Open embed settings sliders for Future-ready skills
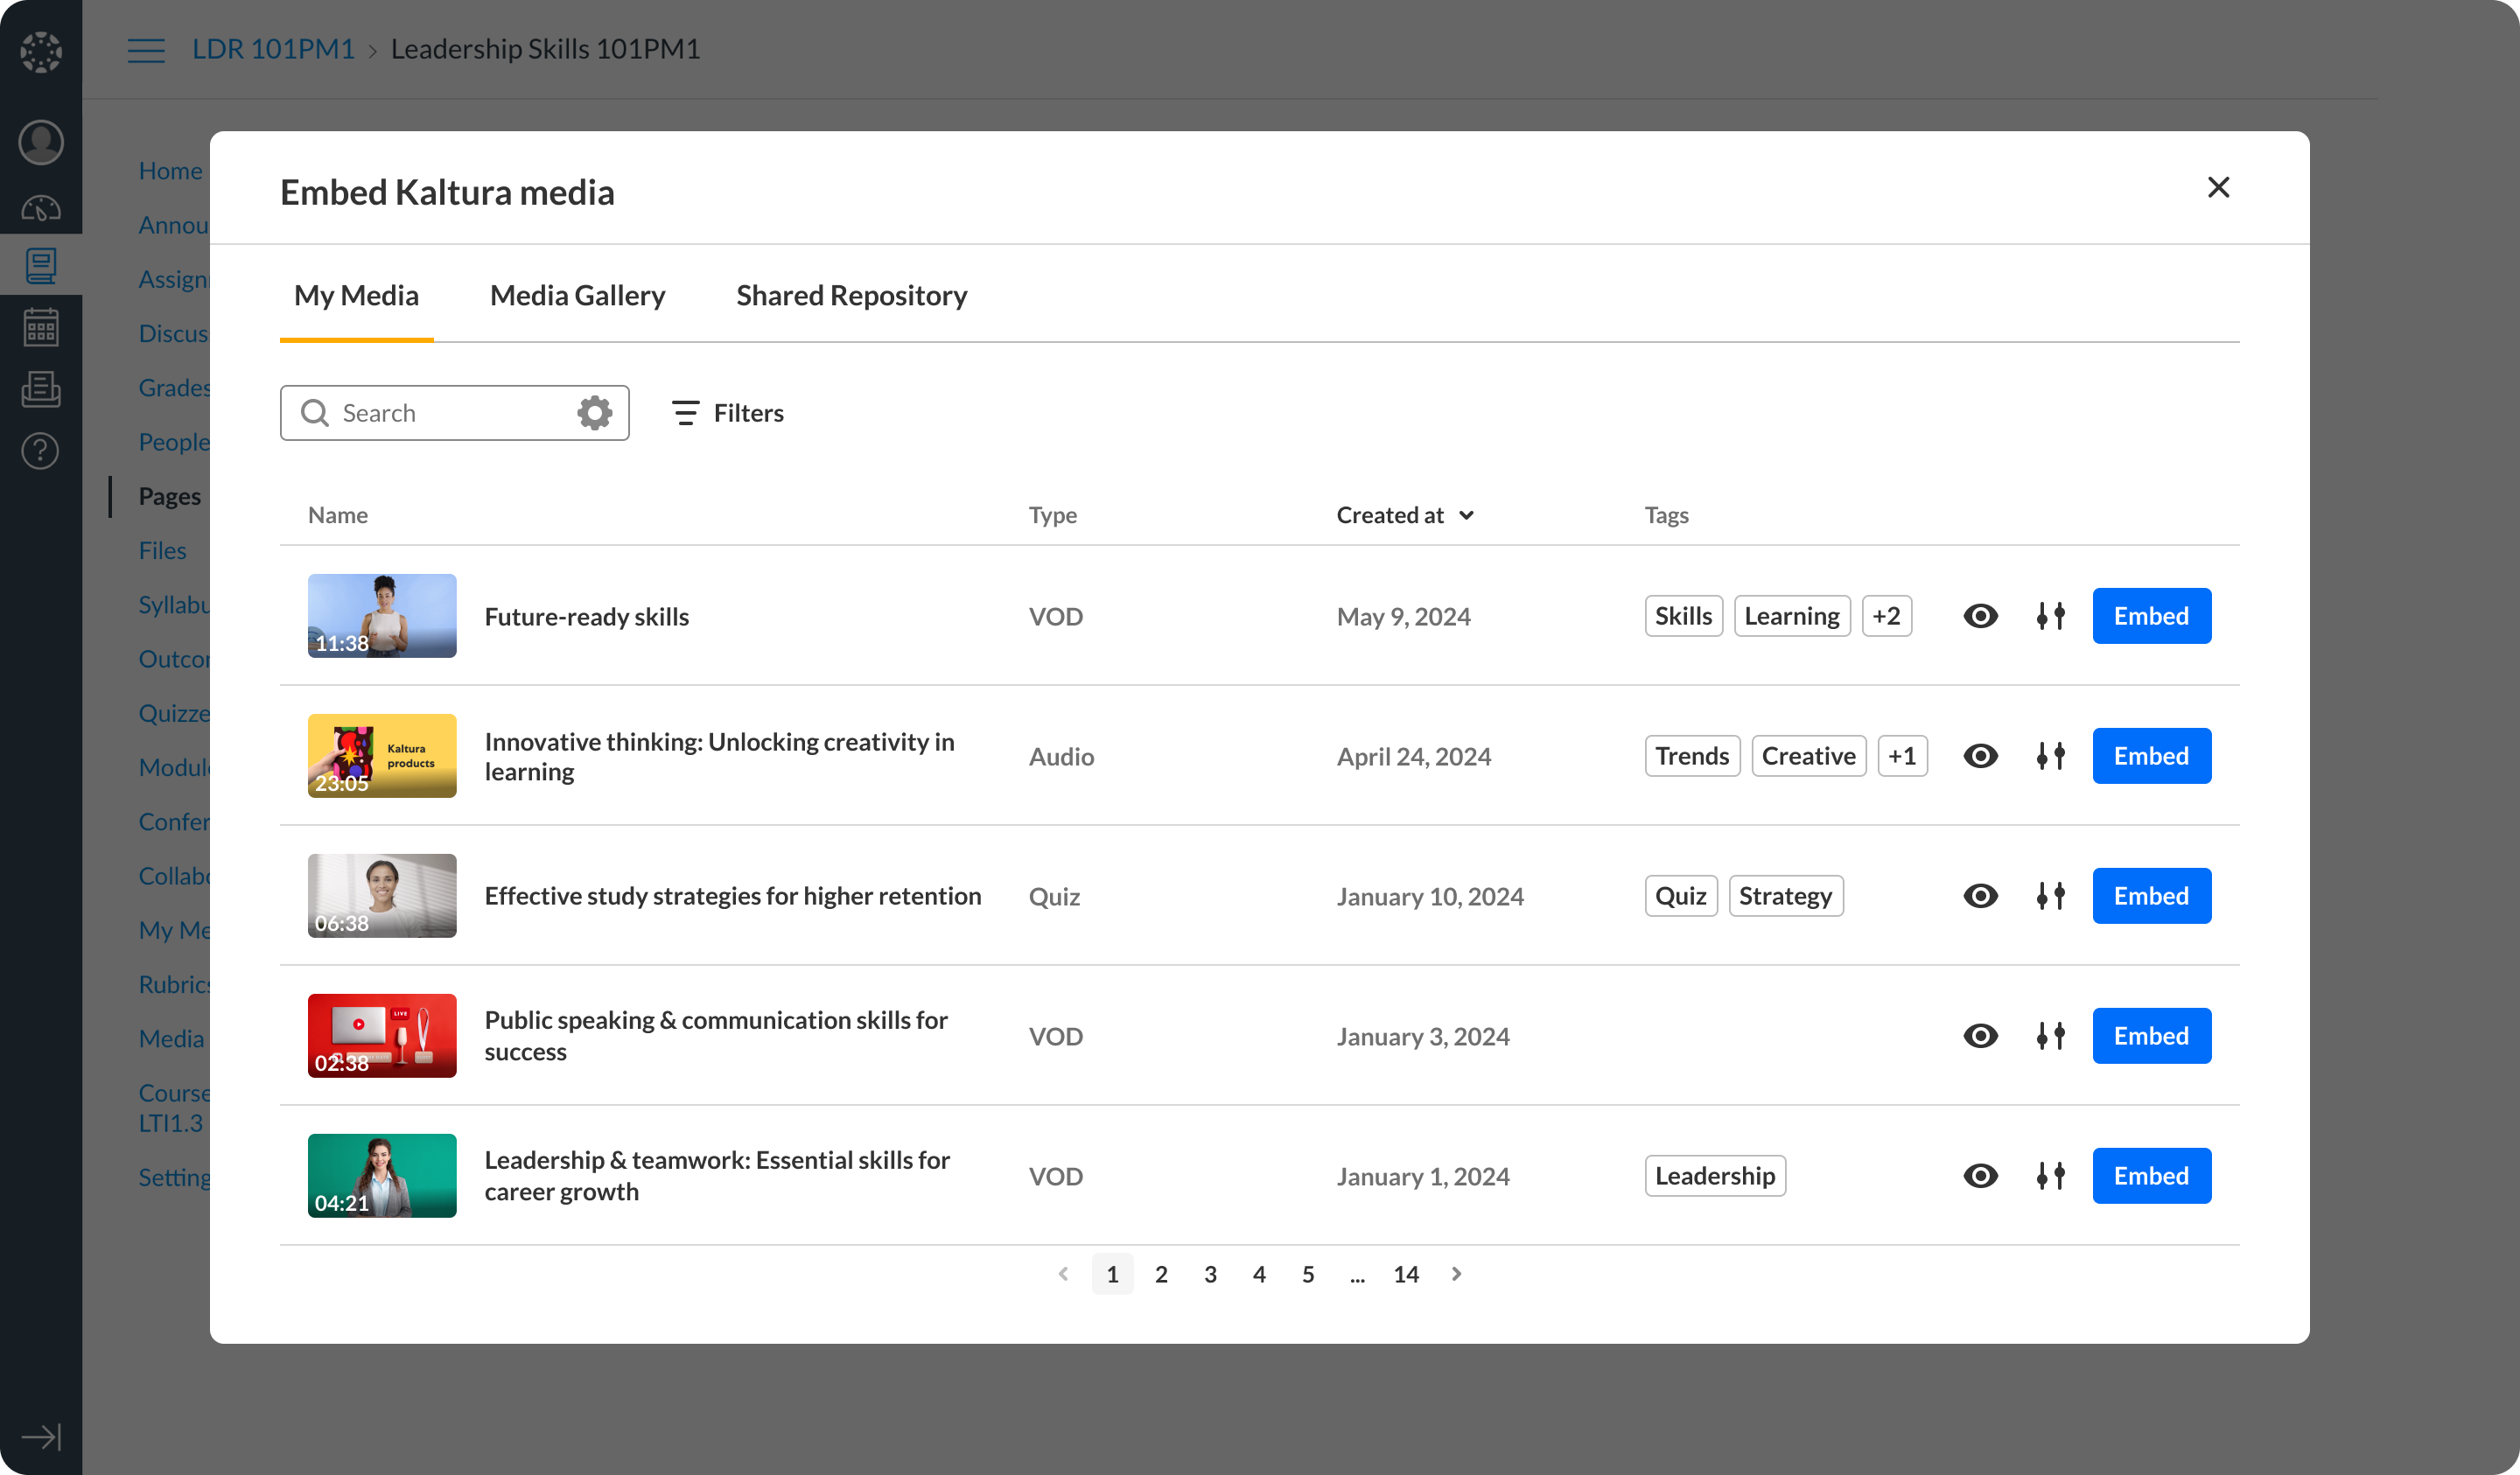The image size is (2520, 1475). point(2050,616)
